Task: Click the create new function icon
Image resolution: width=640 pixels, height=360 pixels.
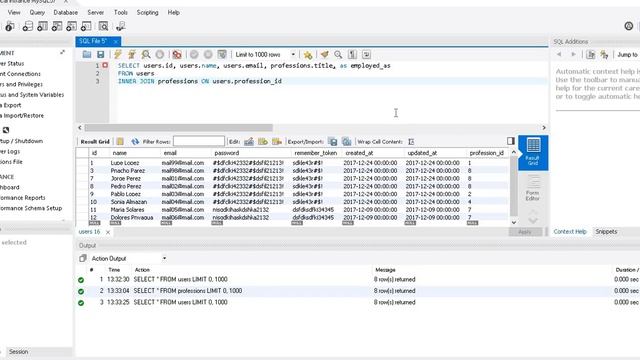Action: pos(86,27)
